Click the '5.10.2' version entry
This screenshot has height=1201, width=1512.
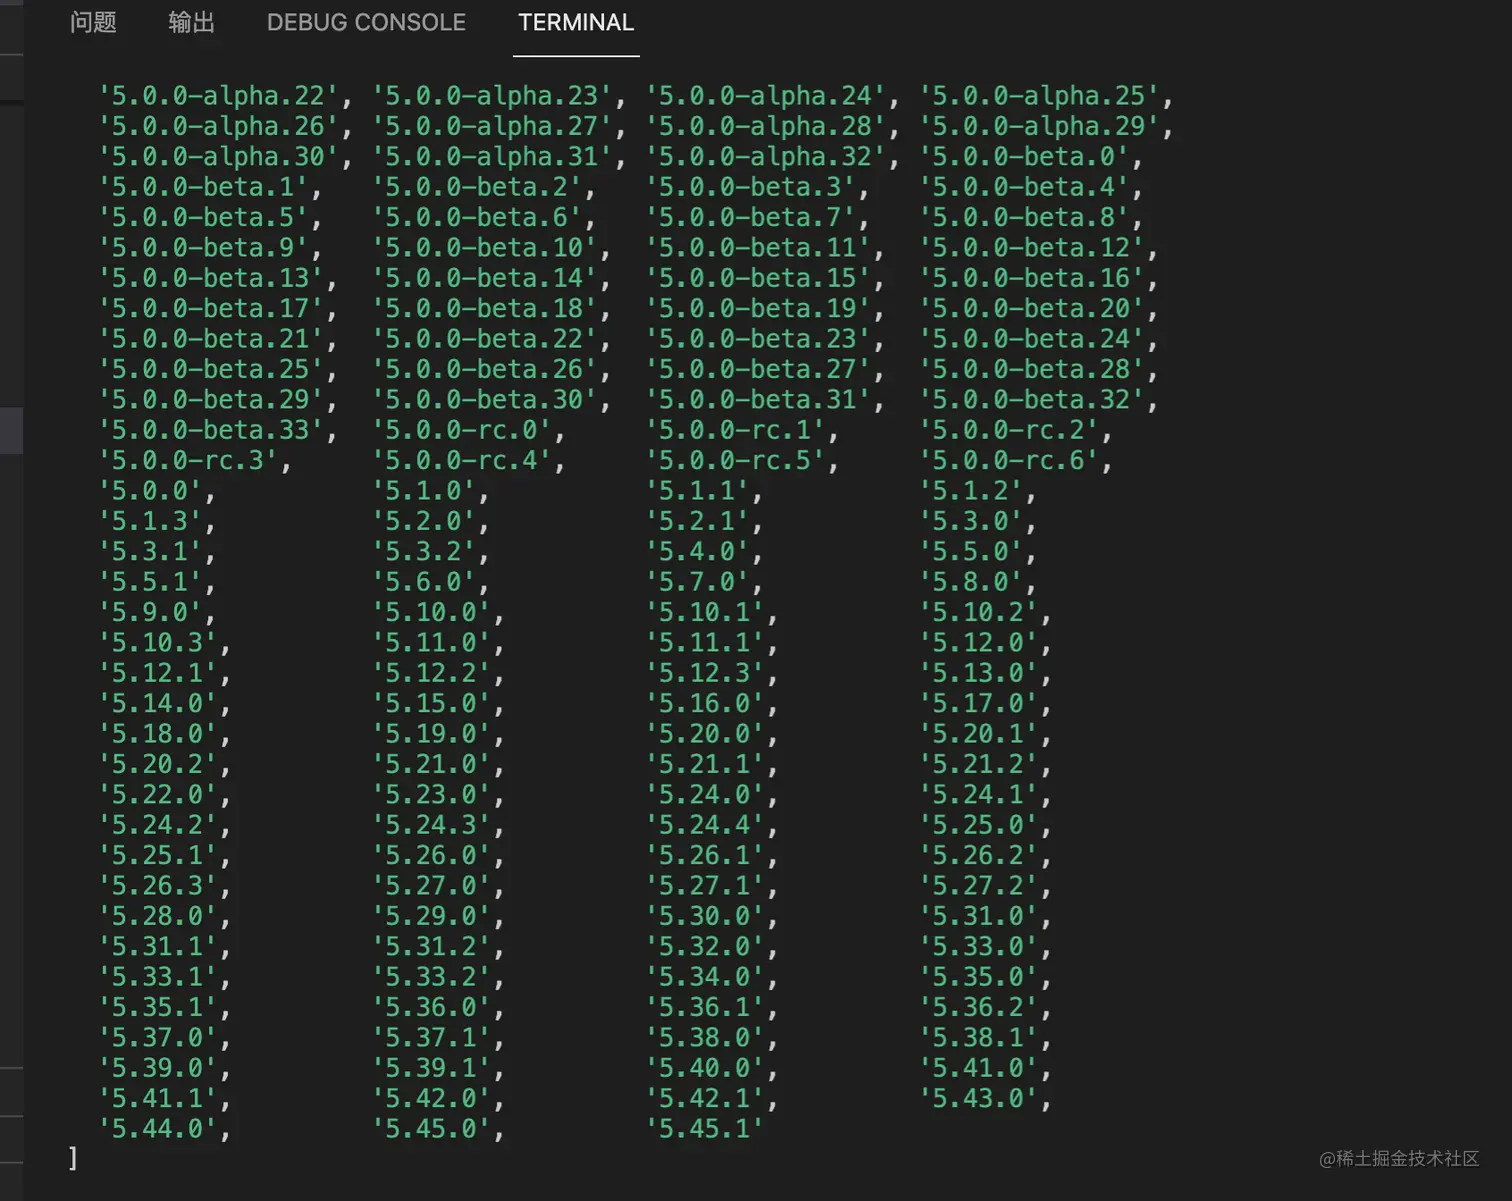979,612
